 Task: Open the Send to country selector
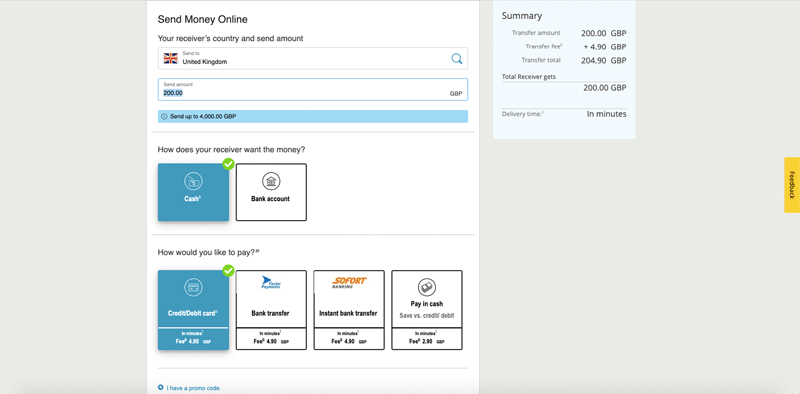point(313,58)
